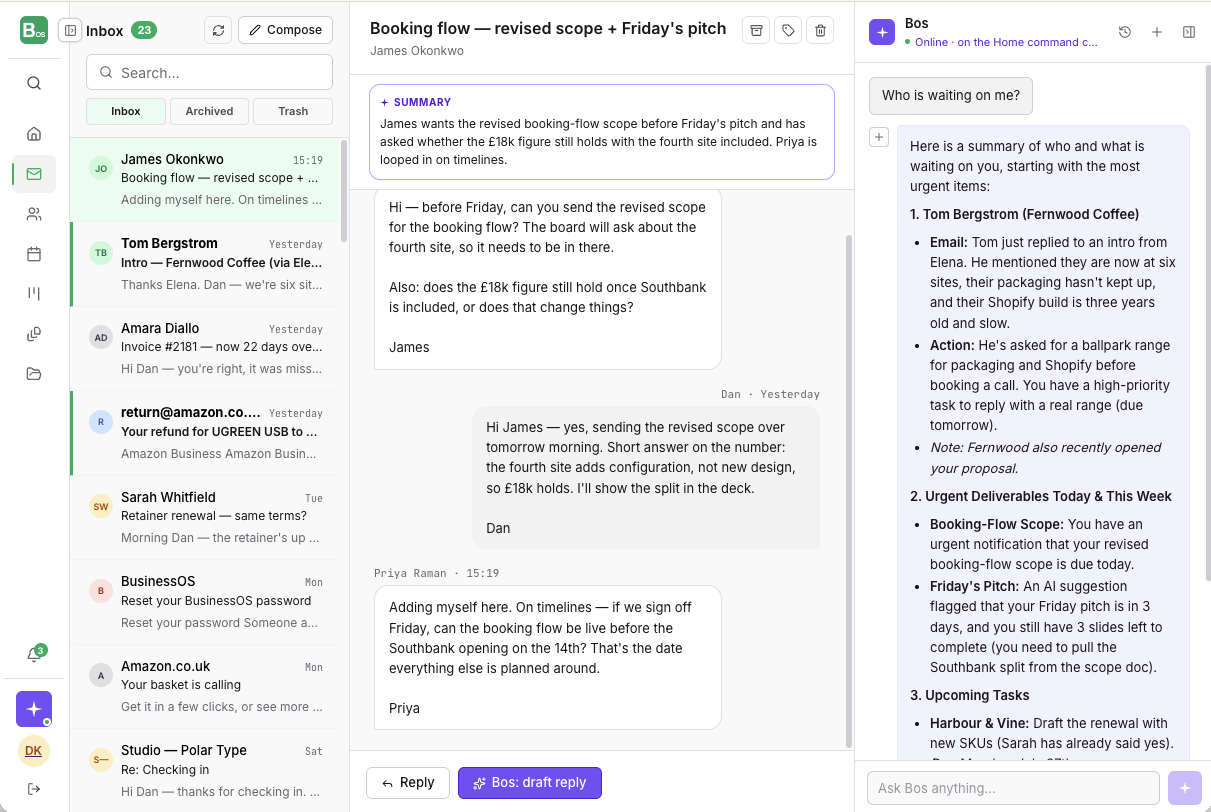Switch to the Trash tab
The height and width of the screenshot is (812, 1211).
tap(293, 111)
